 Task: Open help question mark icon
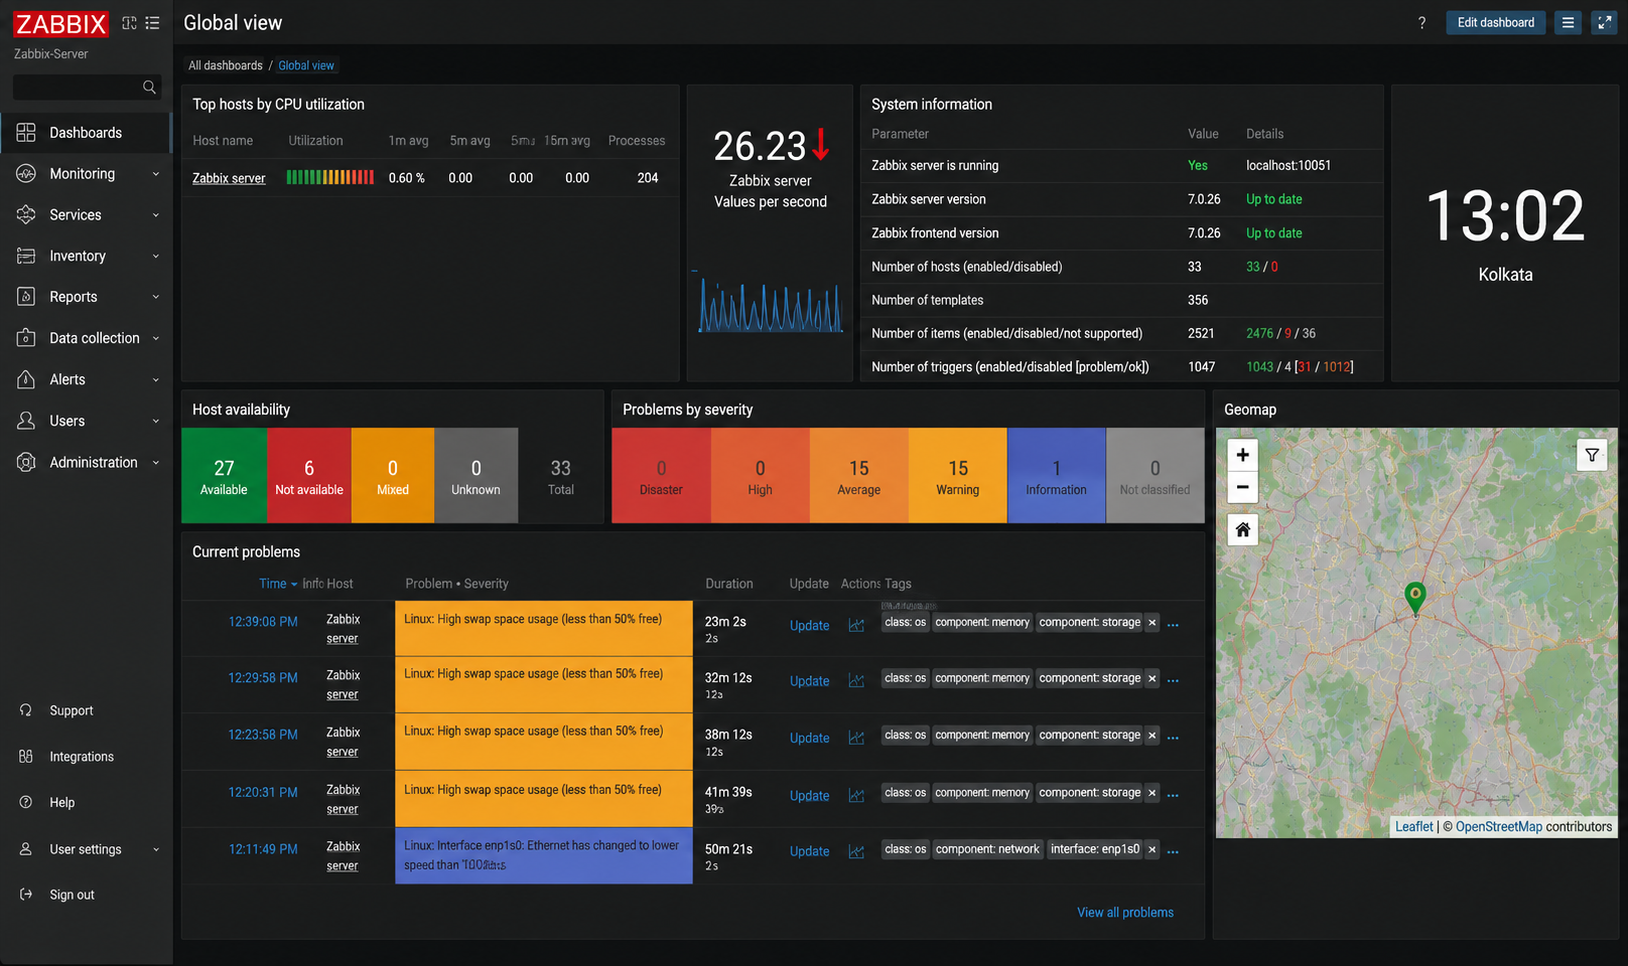click(1422, 23)
